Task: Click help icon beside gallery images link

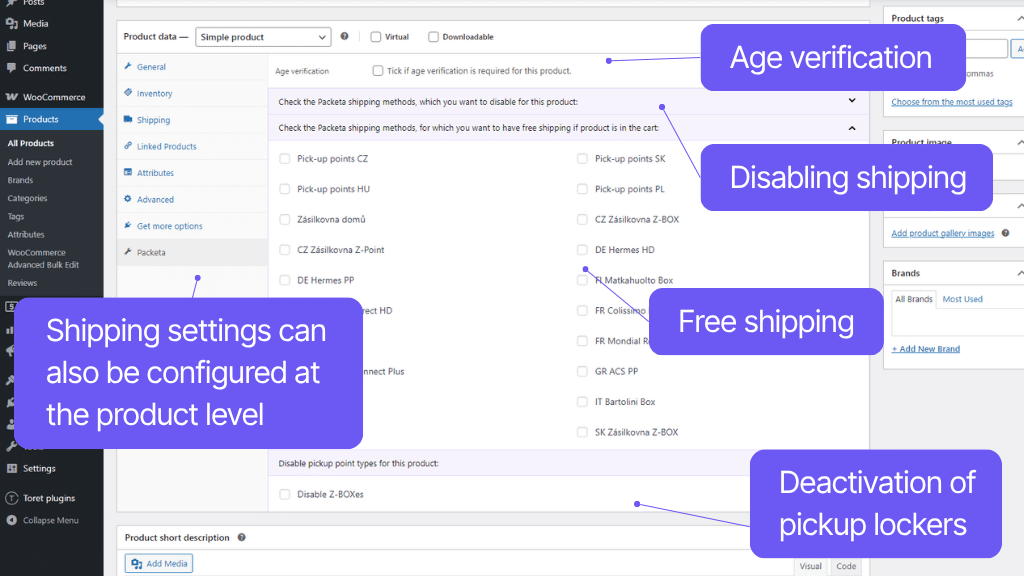Action: tap(1006, 233)
